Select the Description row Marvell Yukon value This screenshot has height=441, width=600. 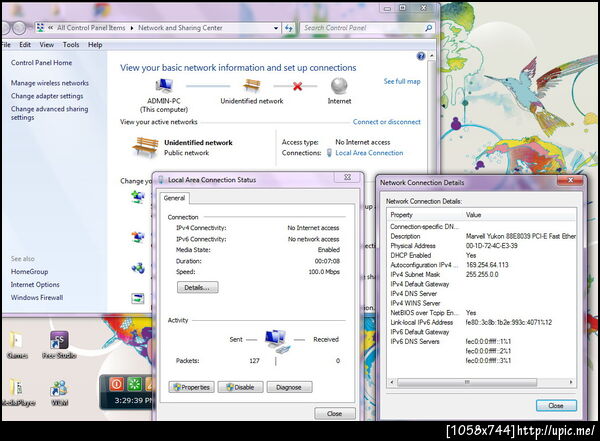click(520, 236)
